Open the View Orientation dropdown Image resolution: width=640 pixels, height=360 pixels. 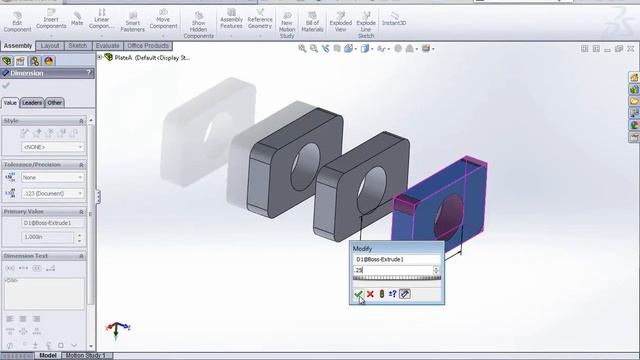pyautogui.click(x=350, y=49)
